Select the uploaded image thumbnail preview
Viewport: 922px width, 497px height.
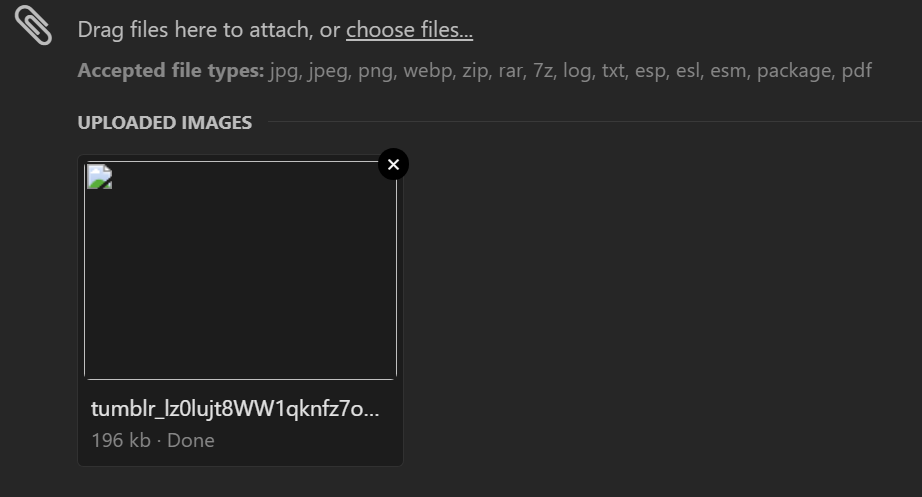pos(240,270)
